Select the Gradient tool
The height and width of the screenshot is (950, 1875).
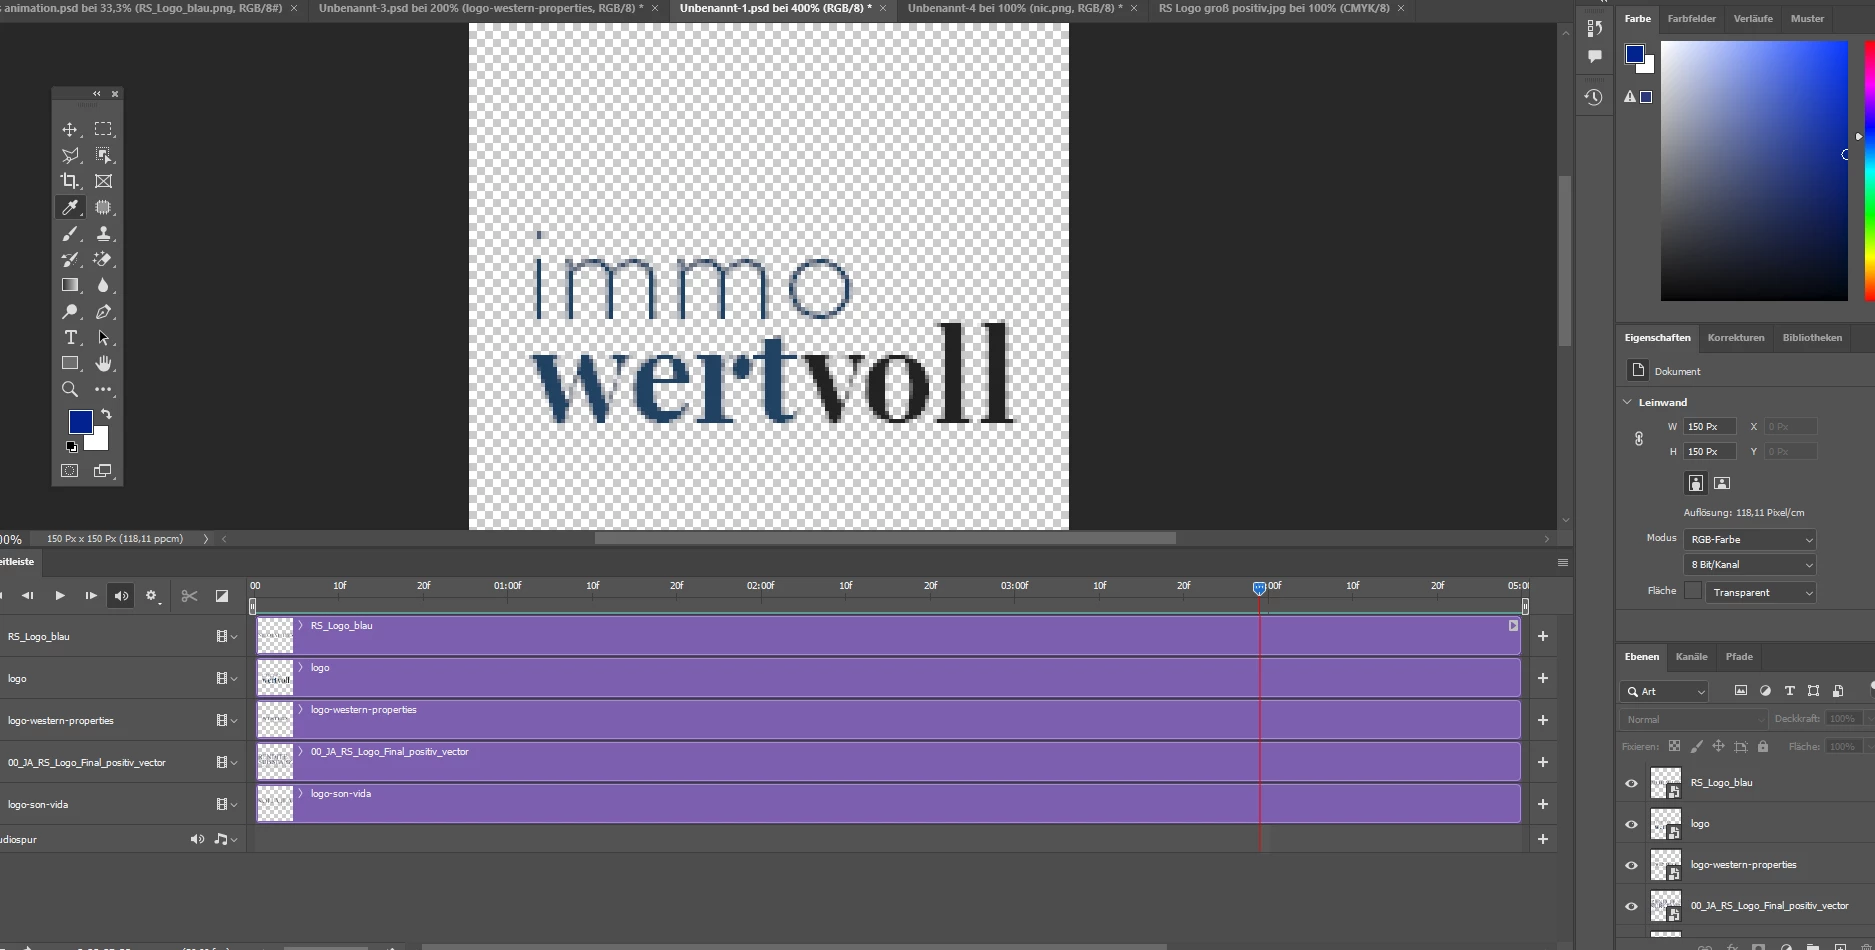coord(70,285)
